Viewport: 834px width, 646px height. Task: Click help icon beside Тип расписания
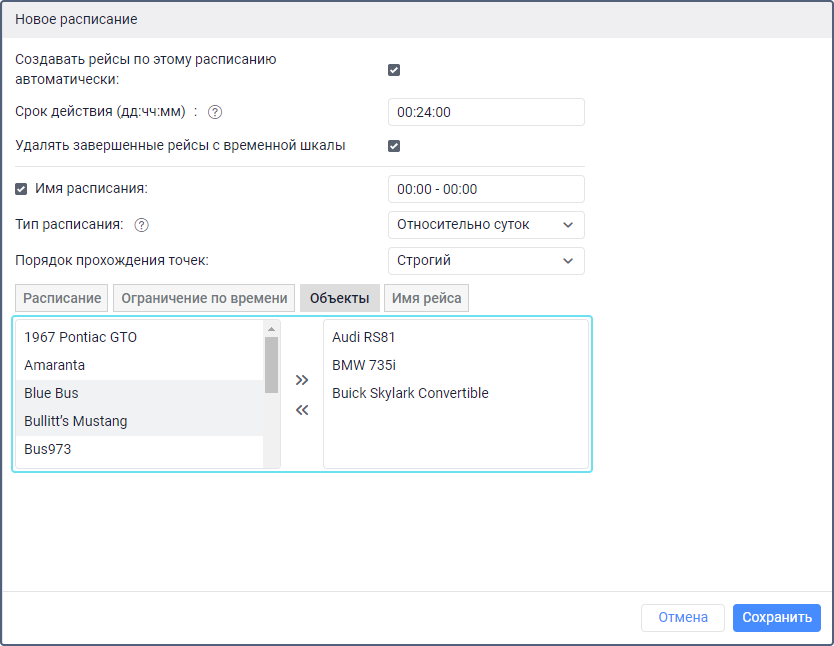point(142,225)
